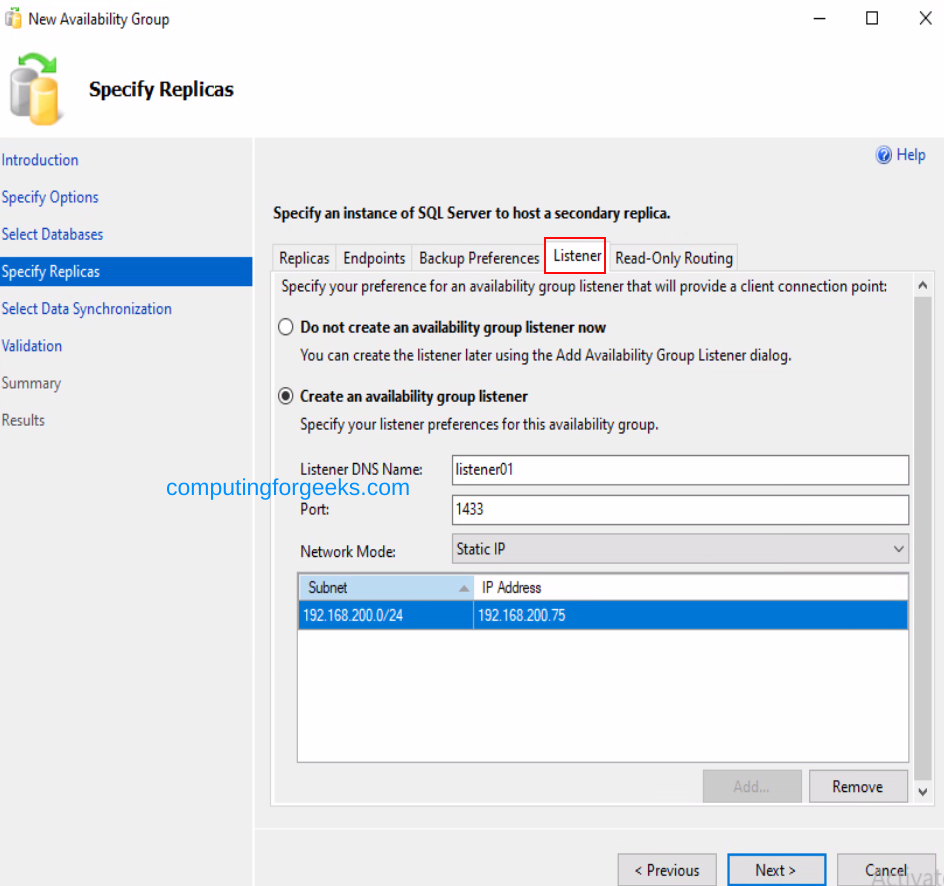
Task: Select "Create an availability group listener"
Action: click(x=285, y=396)
